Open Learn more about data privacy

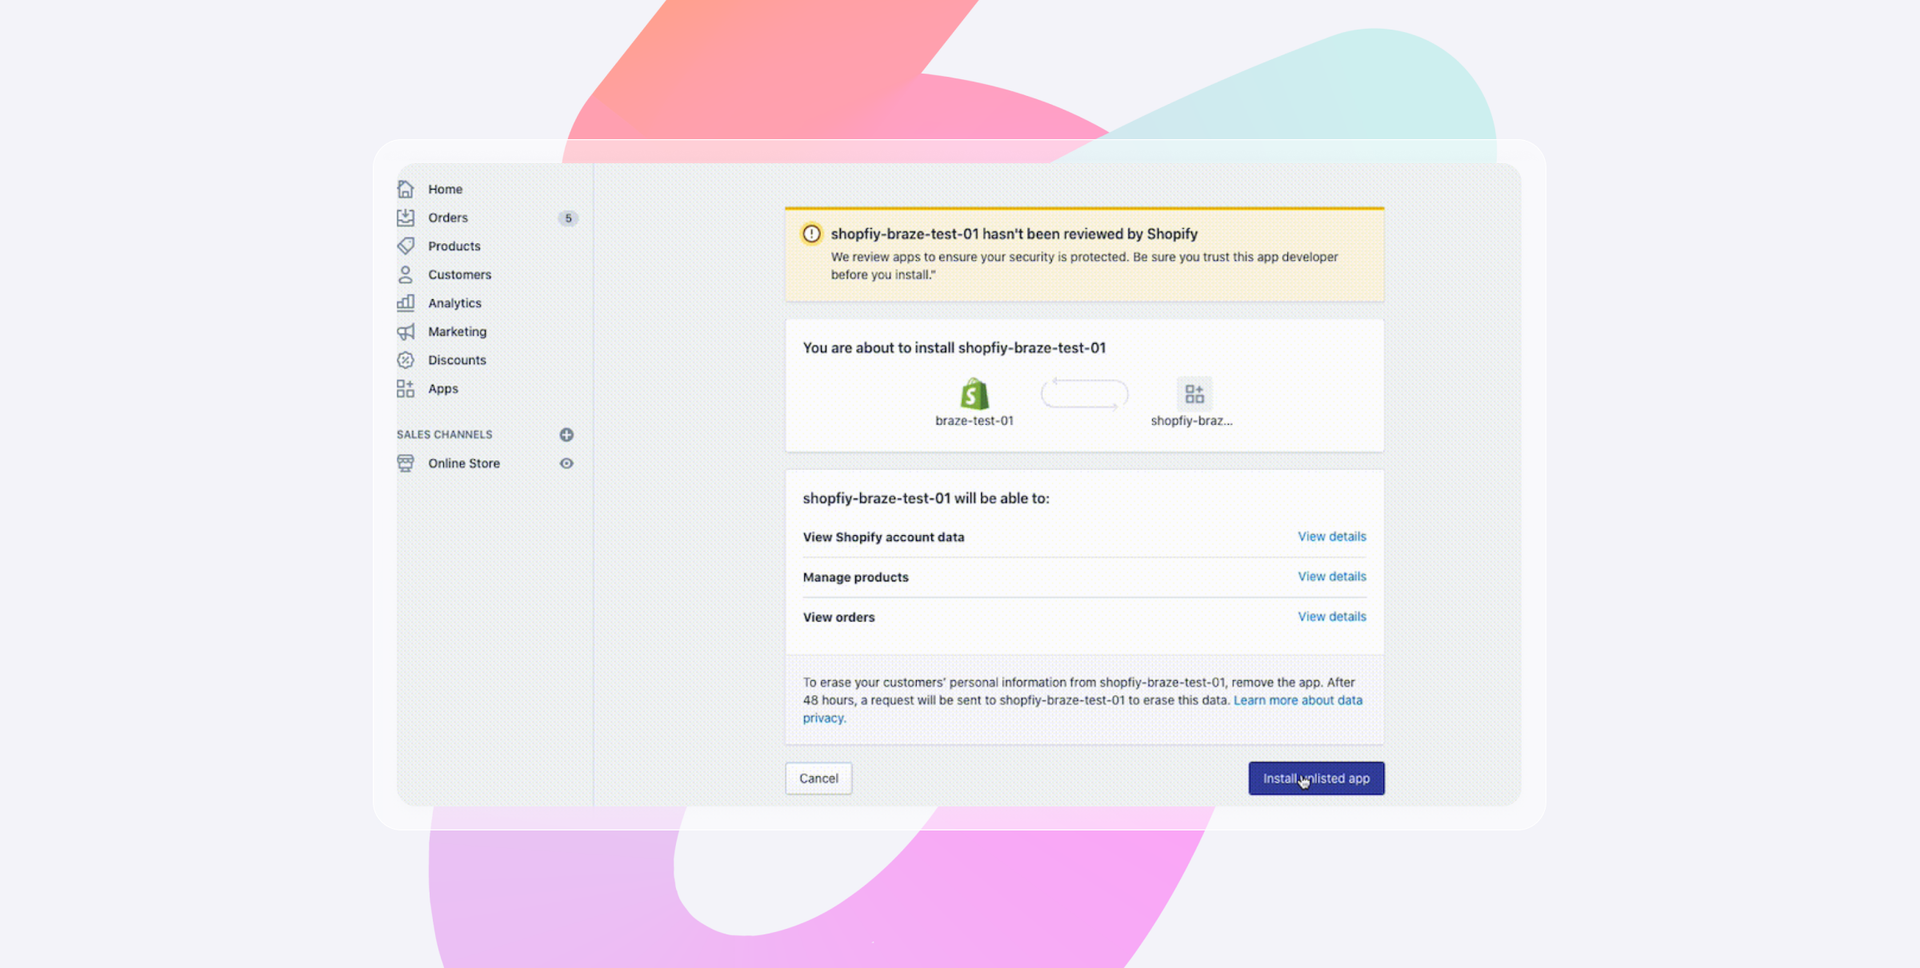pyautogui.click(x=1298, y=700)
